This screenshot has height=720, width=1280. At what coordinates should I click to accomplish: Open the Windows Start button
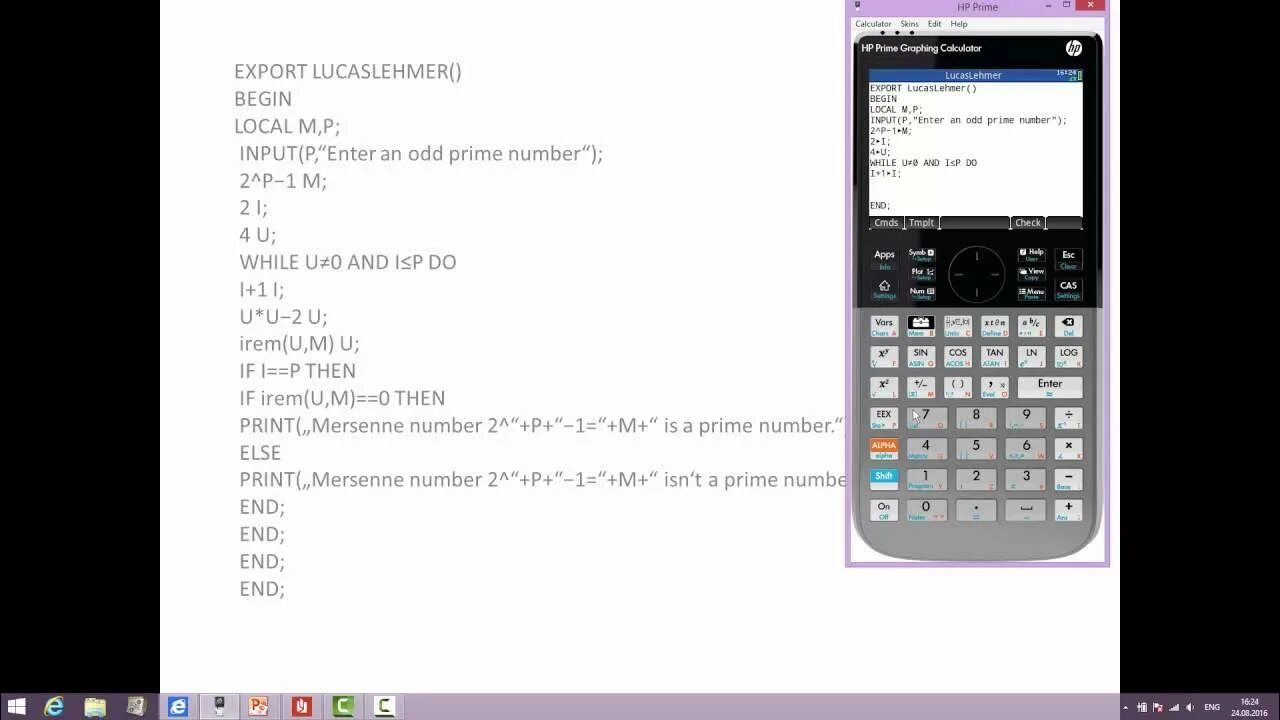(x=16, y=707)
